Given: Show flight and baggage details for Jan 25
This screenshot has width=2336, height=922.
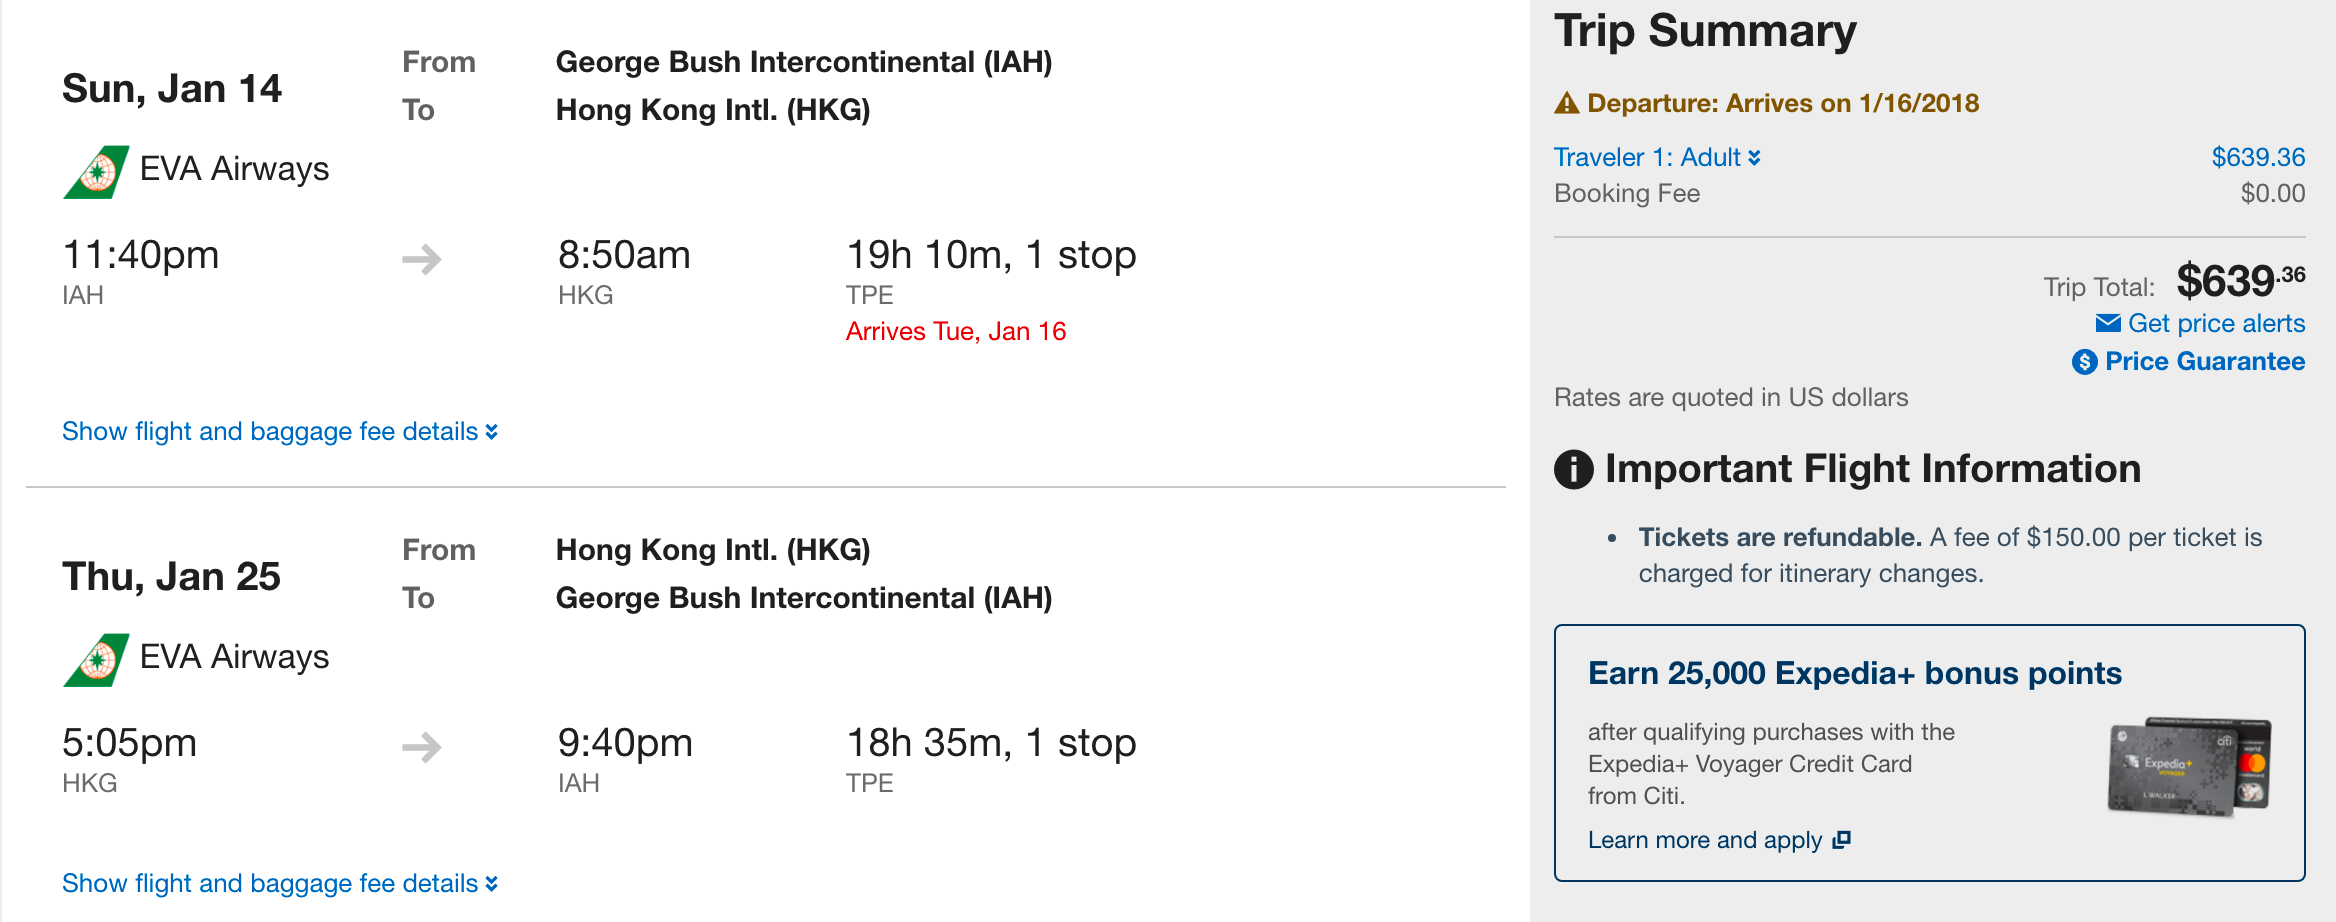Looking at the screenshot, I should click(x=279, y=884).
